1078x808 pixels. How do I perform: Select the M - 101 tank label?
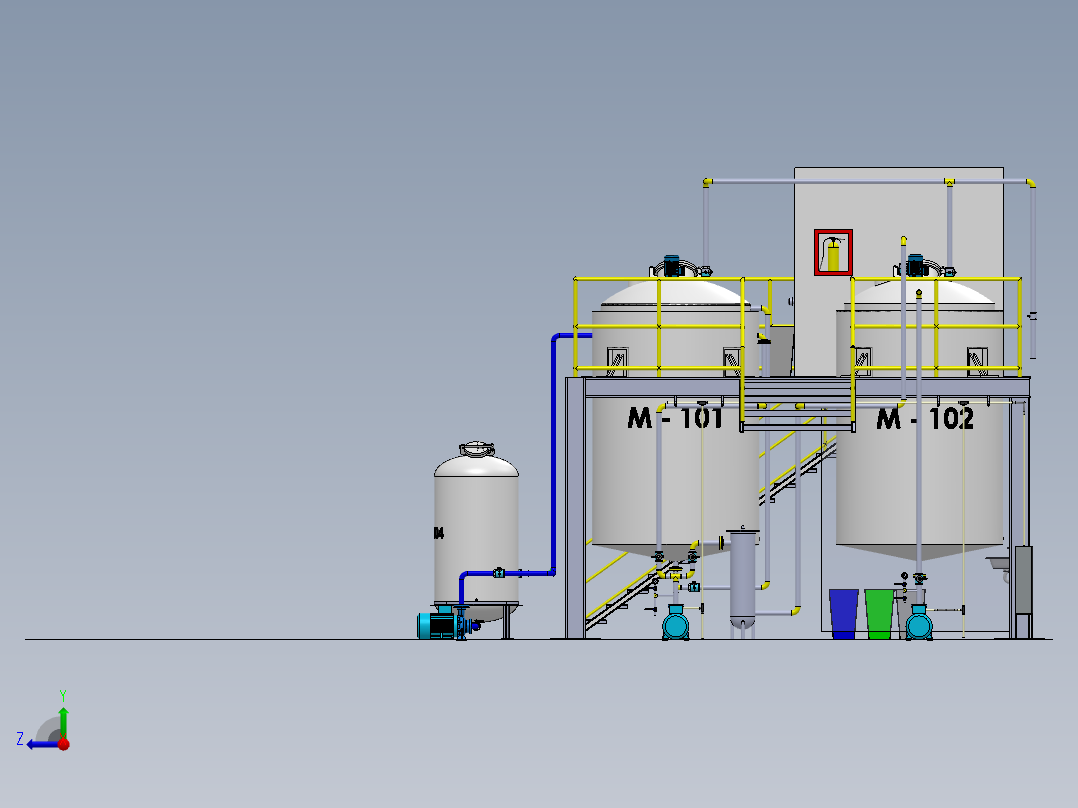point(675,417)
